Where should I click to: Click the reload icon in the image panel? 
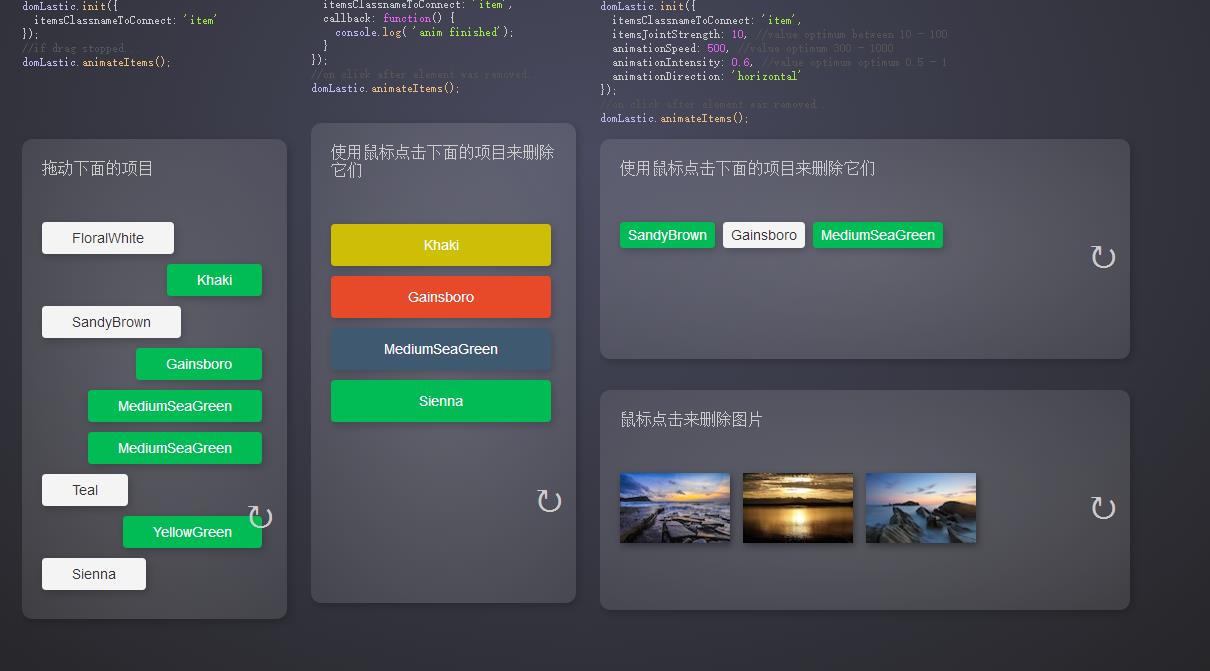[1103, 508]
